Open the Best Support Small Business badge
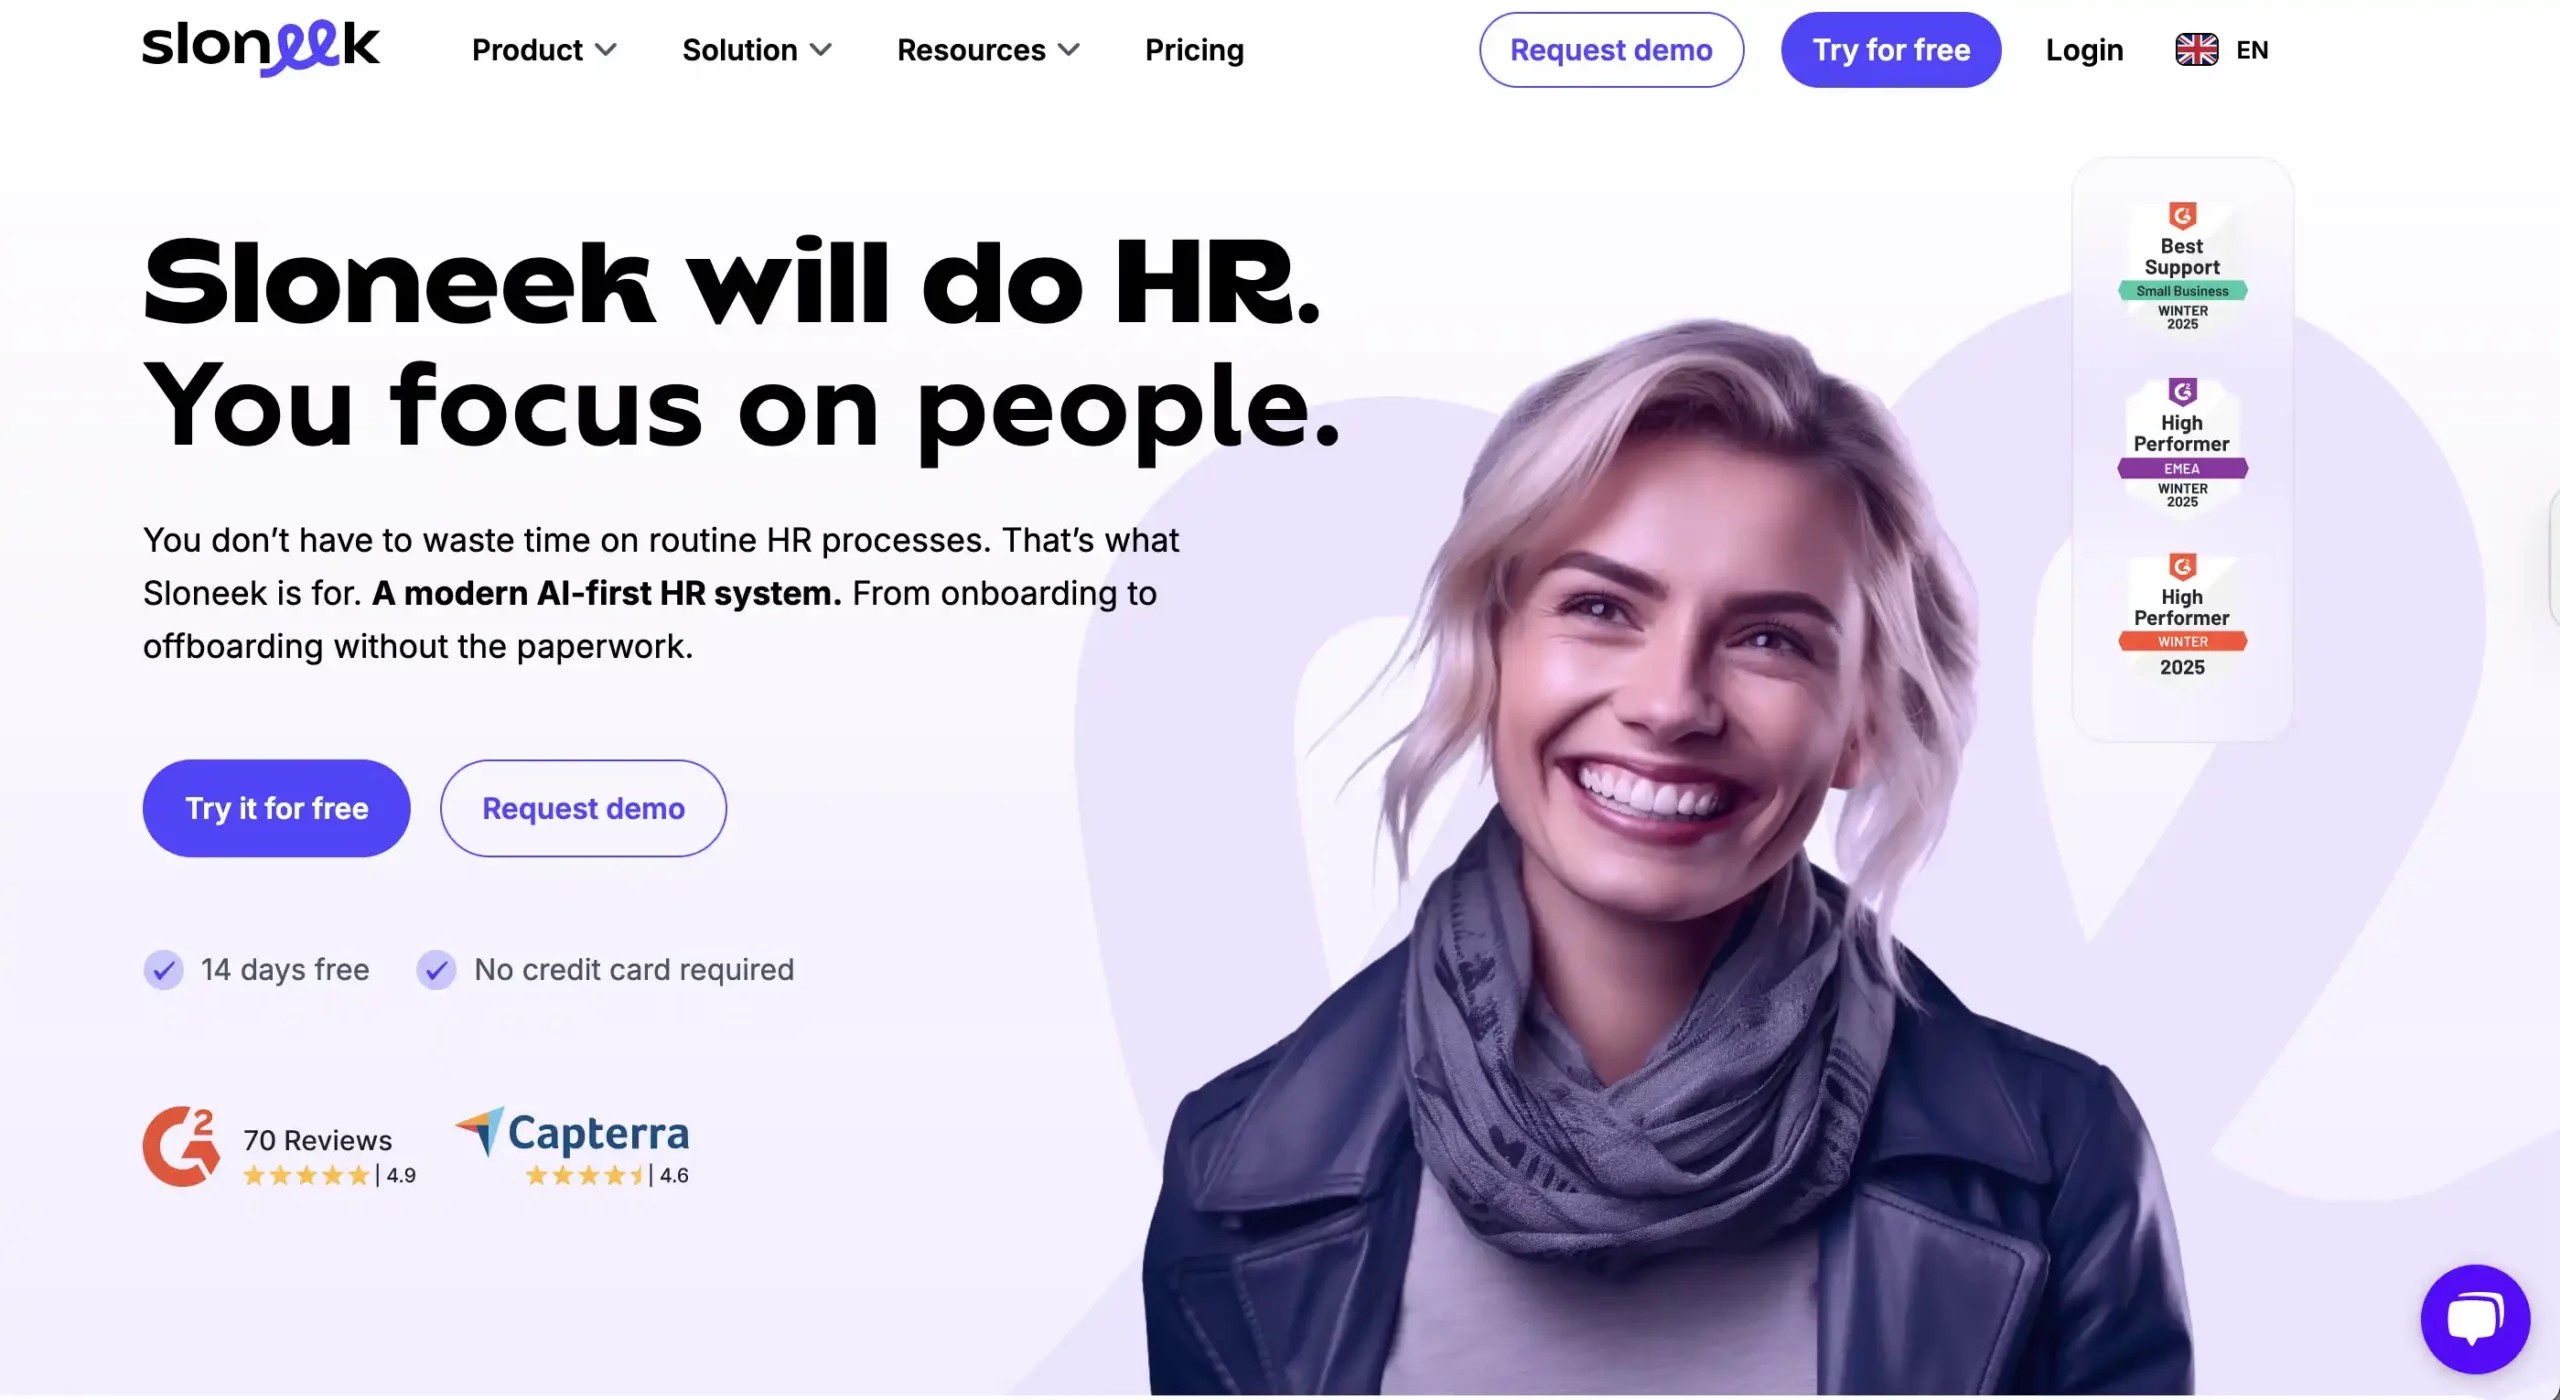 pos(2182,267)
